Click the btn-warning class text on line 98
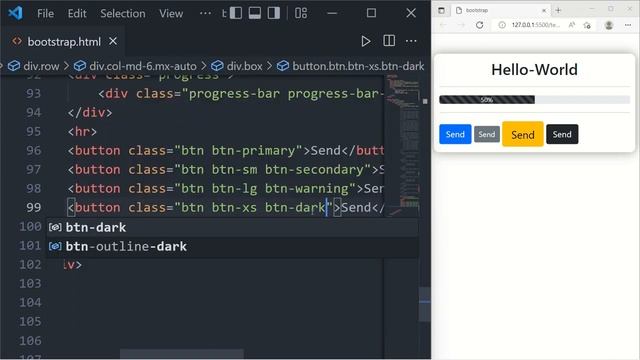Image resolution: width=640 pixels, height=360 pixels. [x=307, y=189]
